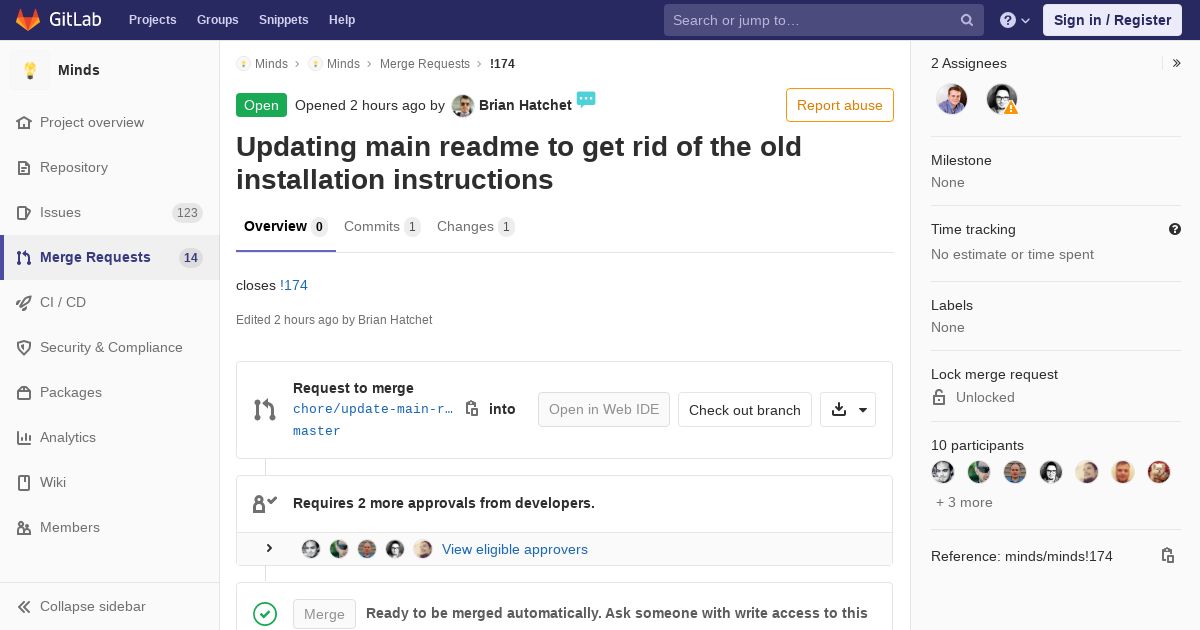Open CI / CD section
1200x630 pixels.
pos(63,302)
